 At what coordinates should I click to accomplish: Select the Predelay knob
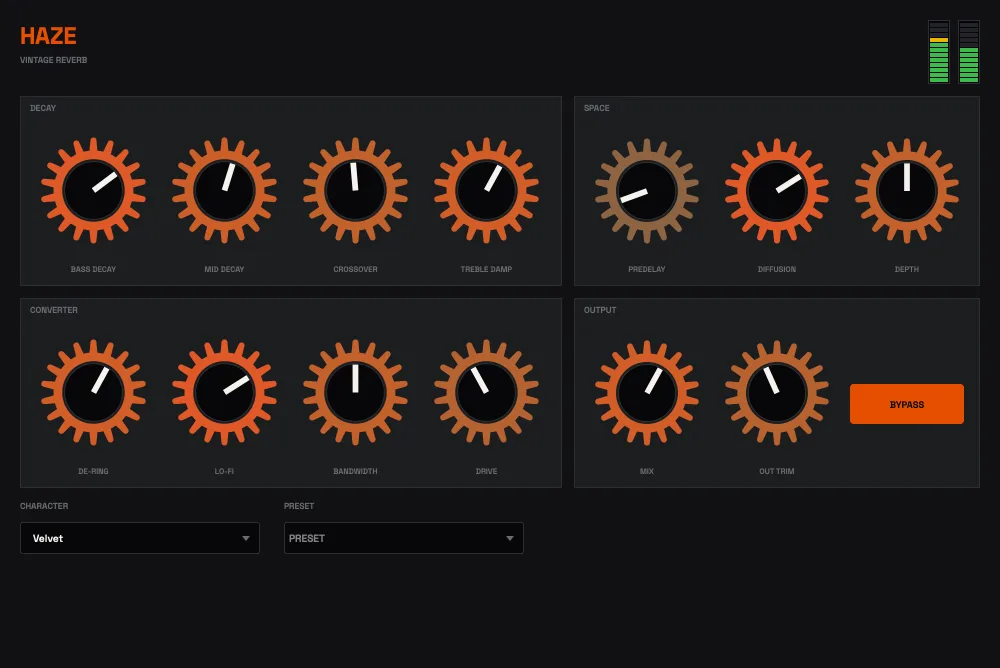coord(647,190)
